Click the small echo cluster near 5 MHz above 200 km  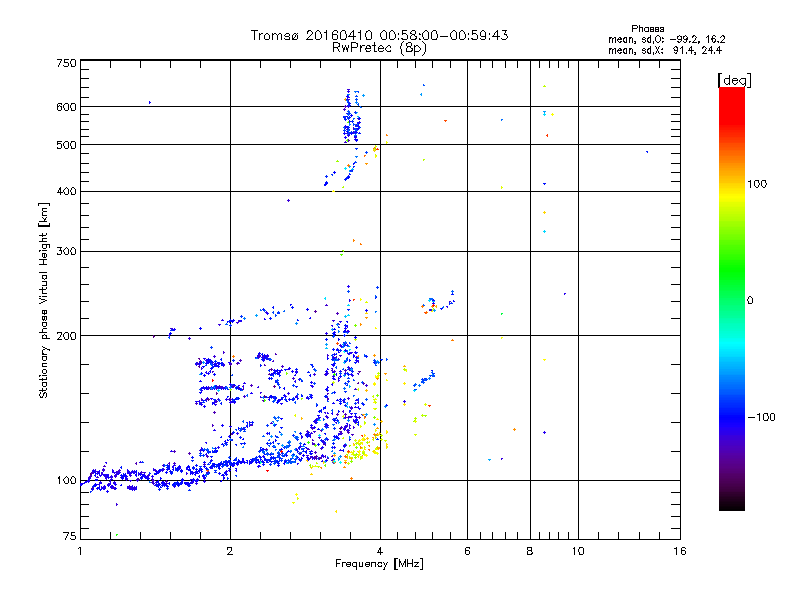pos(430,305)
